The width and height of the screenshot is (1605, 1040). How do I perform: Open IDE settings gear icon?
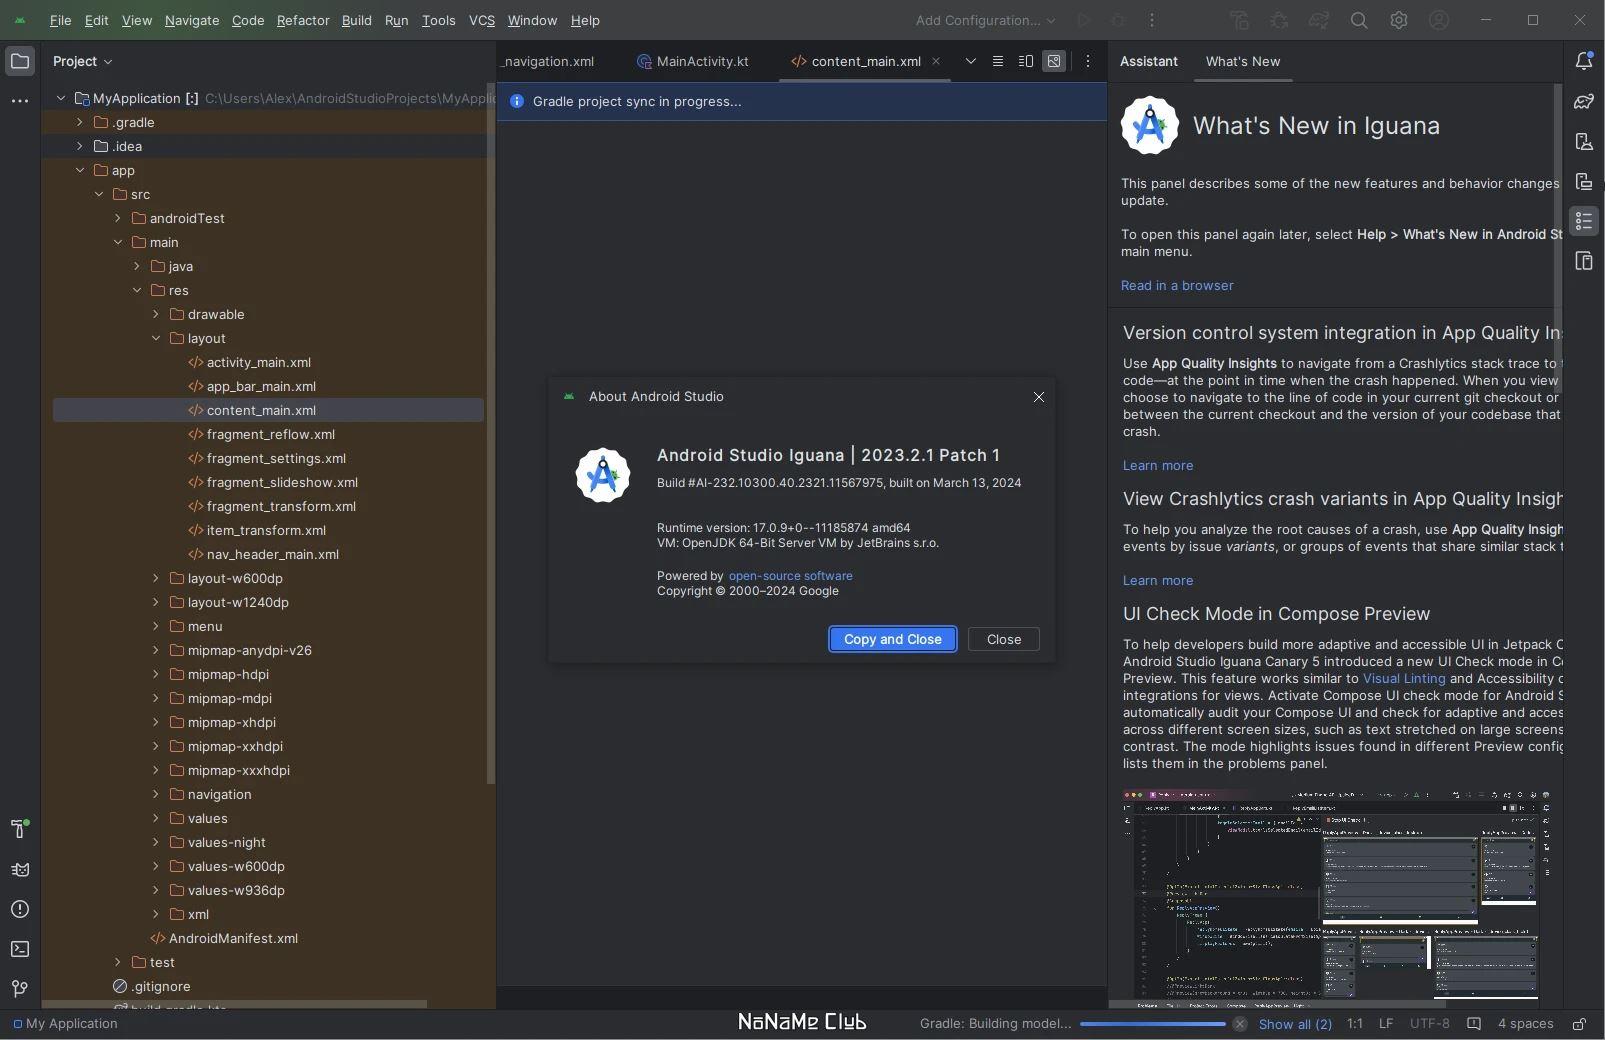point(1399,20)
